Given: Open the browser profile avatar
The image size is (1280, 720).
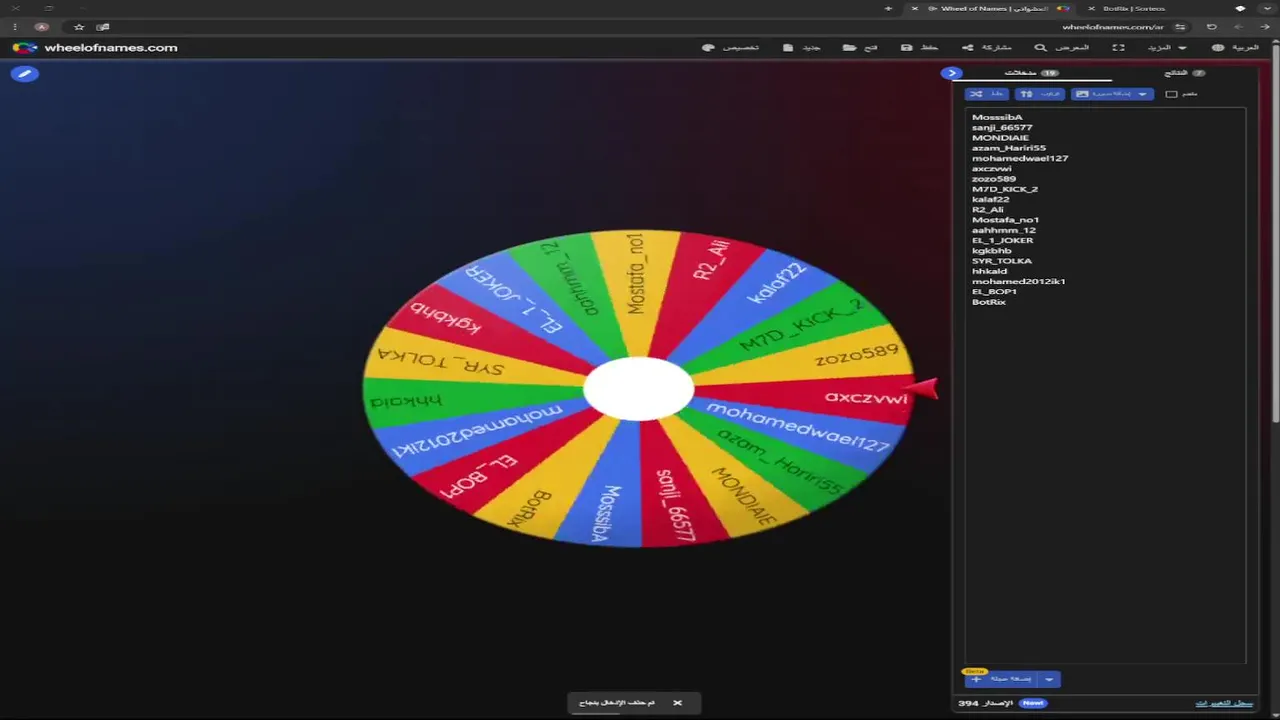Looking at the screenshot, I should (x=42, y=27).
